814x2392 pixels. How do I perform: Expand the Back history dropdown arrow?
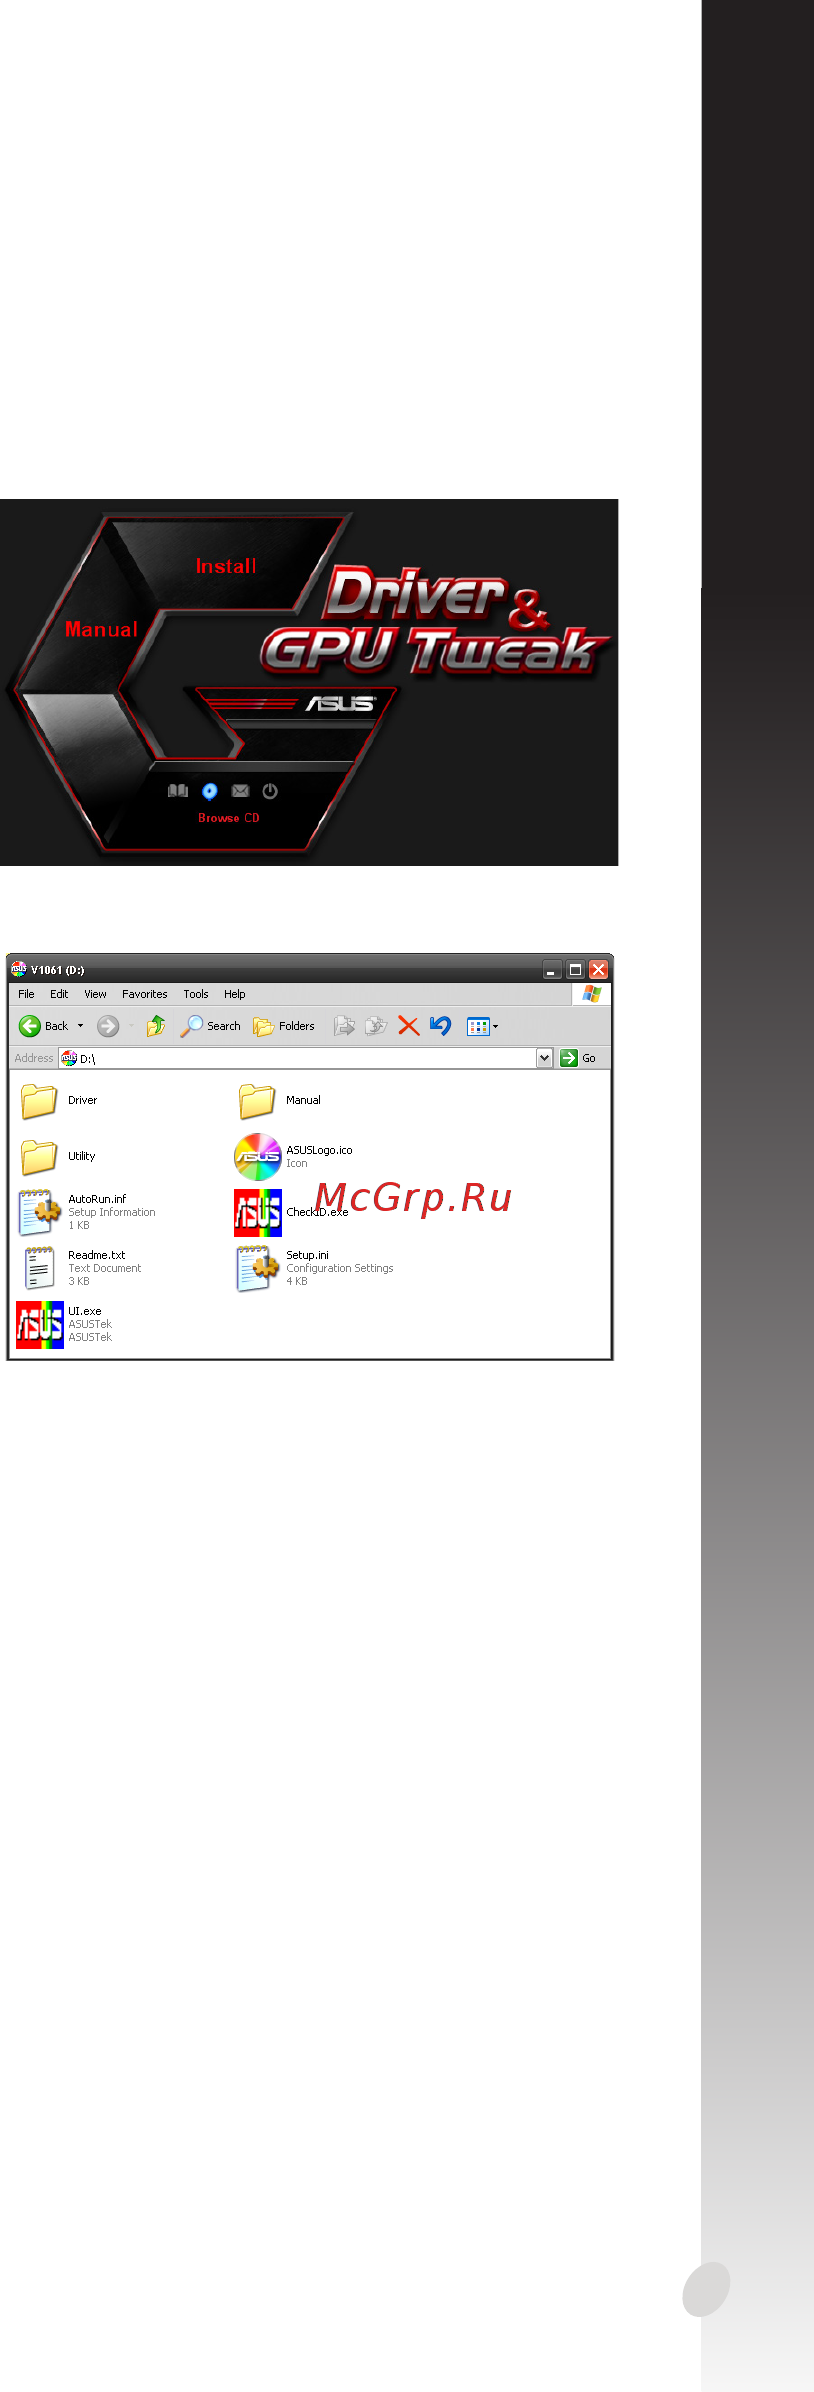point(81,1026)
